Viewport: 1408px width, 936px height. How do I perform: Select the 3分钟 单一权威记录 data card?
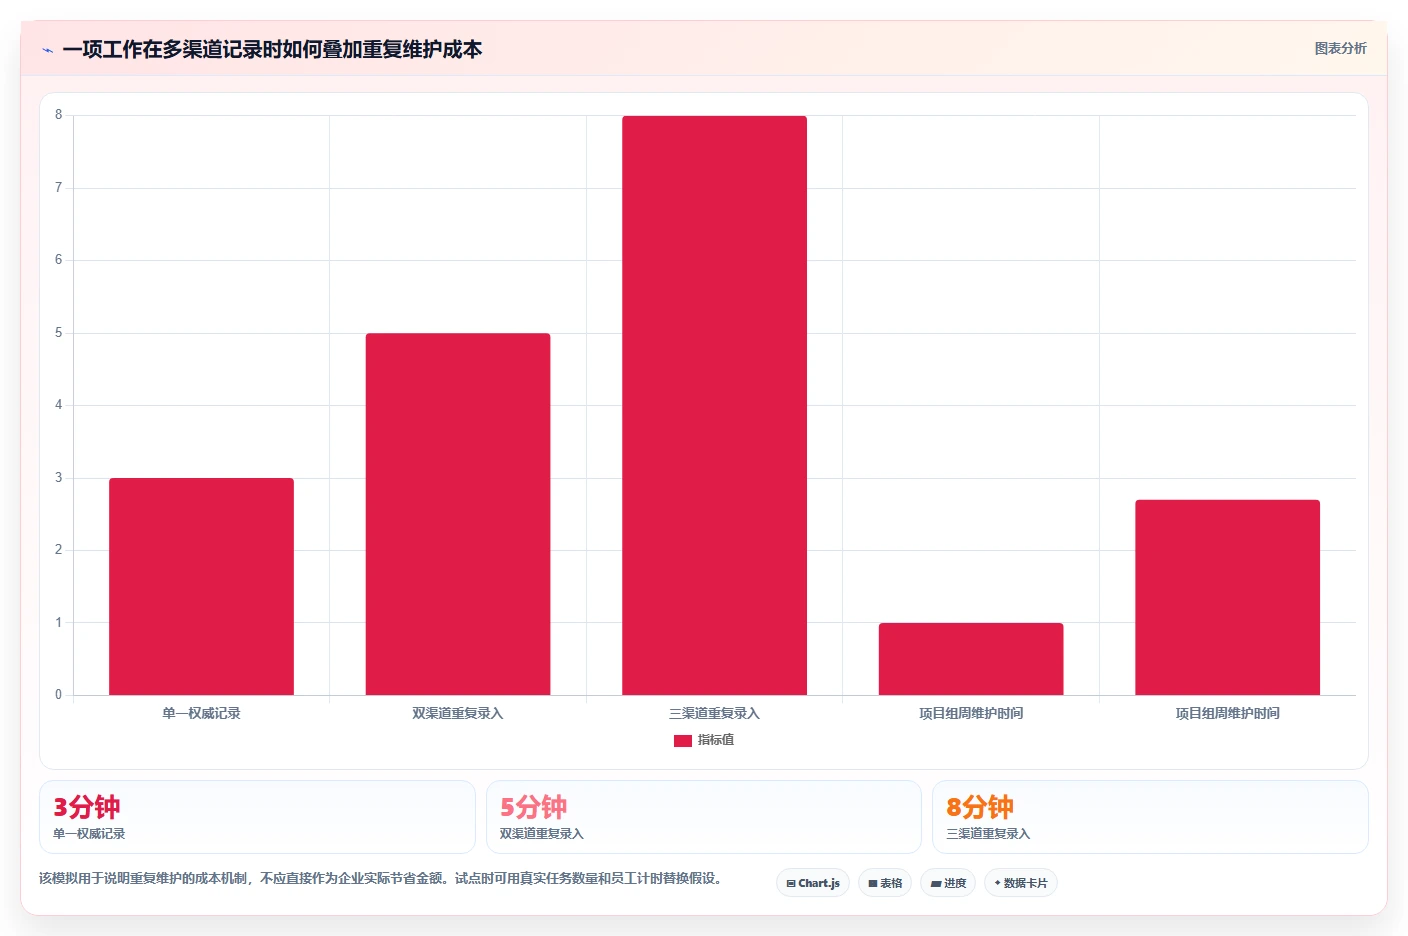click(x=257, y=817)
